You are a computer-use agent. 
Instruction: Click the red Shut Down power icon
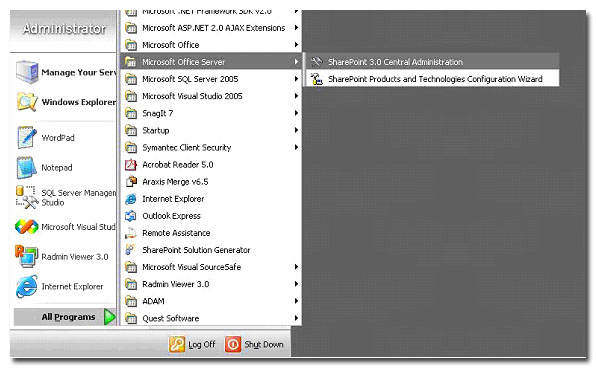tap(233, 344)
